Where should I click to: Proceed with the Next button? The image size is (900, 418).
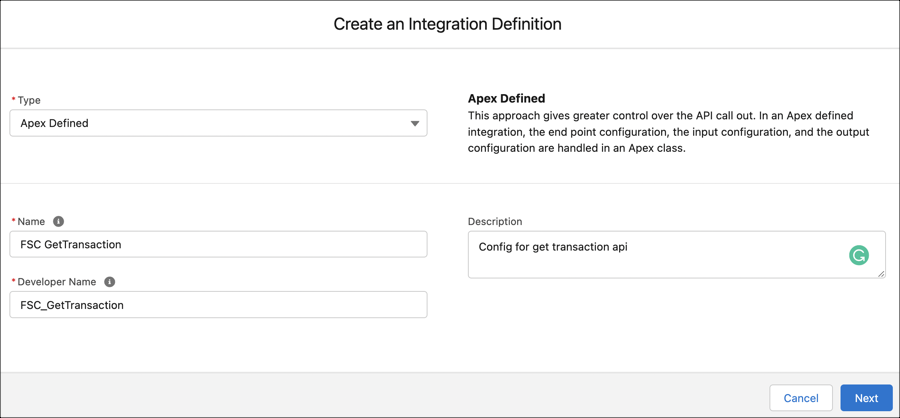click(866, 398)
